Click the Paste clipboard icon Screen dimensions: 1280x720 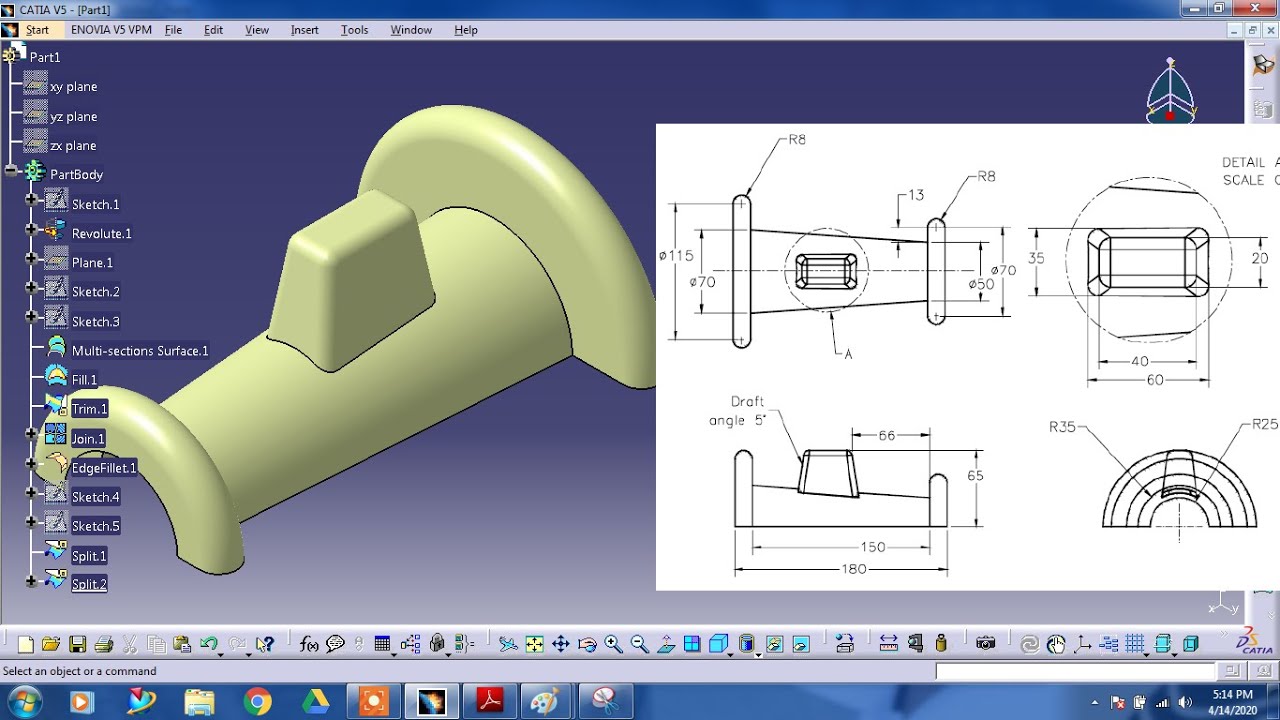pyautogui.click(x=182, y=644)
